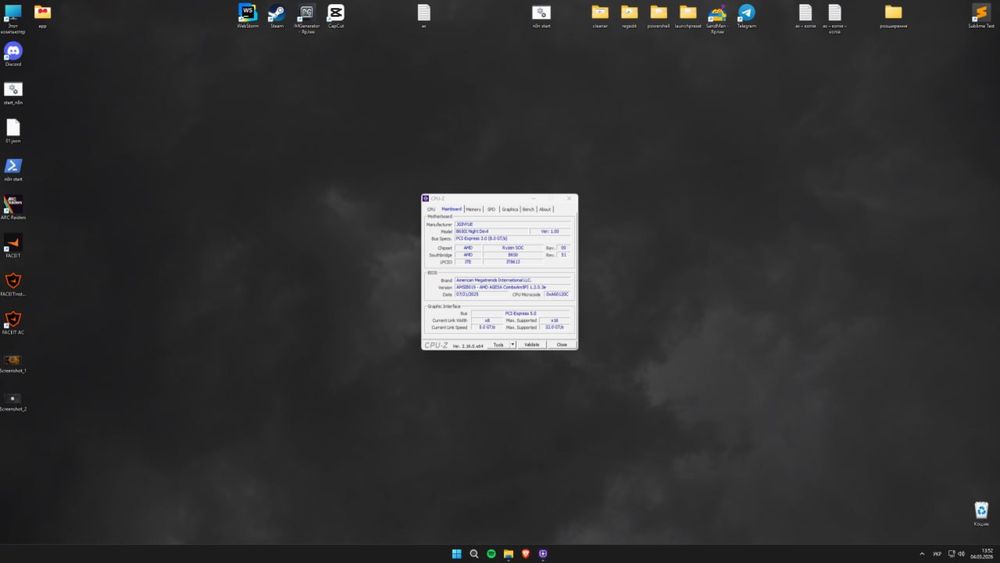Select the launchpreset folder on desktop
The height and width of the screenshot is (563, 1000).
click(x=688, y=15)
